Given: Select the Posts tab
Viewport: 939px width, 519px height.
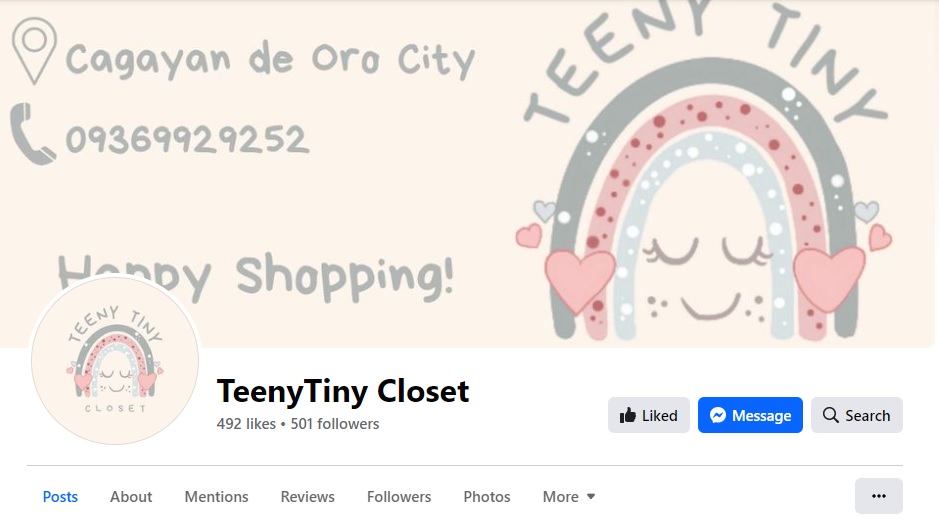Looking at the screenshot, I should (60, 496).
